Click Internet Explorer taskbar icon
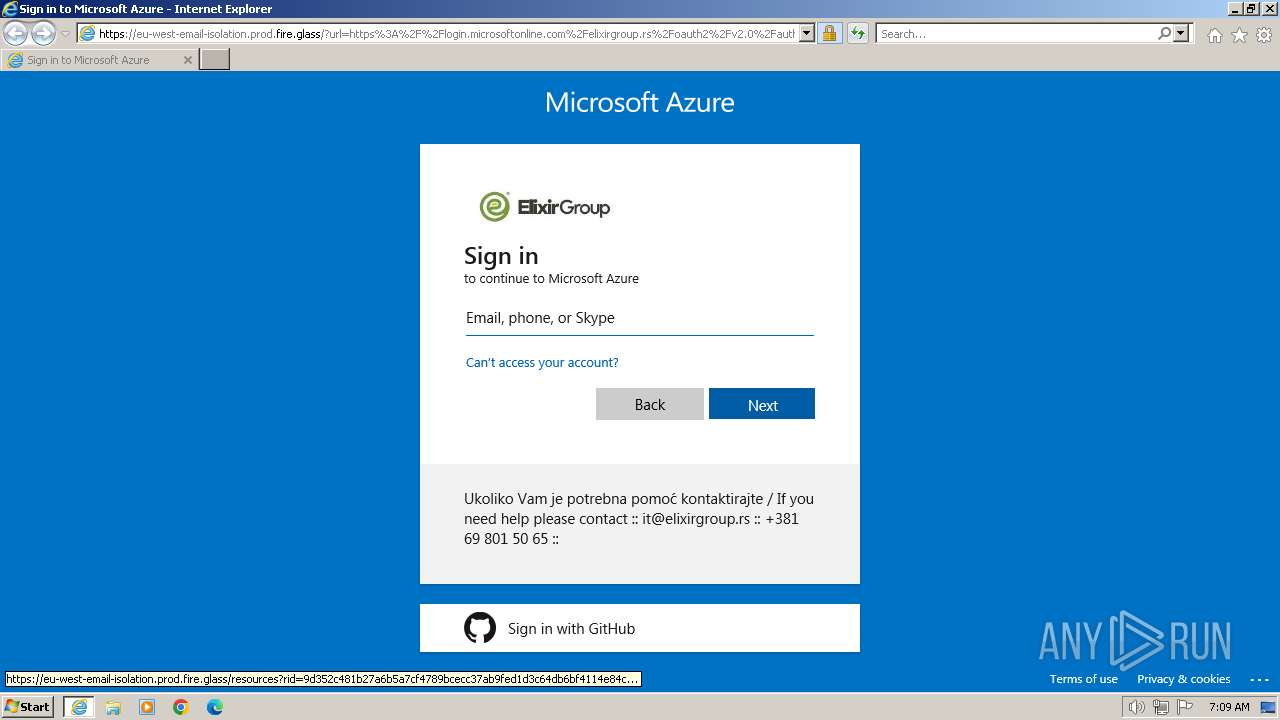This screenshot has width=1280, height=720. click(x=79, y=707)
